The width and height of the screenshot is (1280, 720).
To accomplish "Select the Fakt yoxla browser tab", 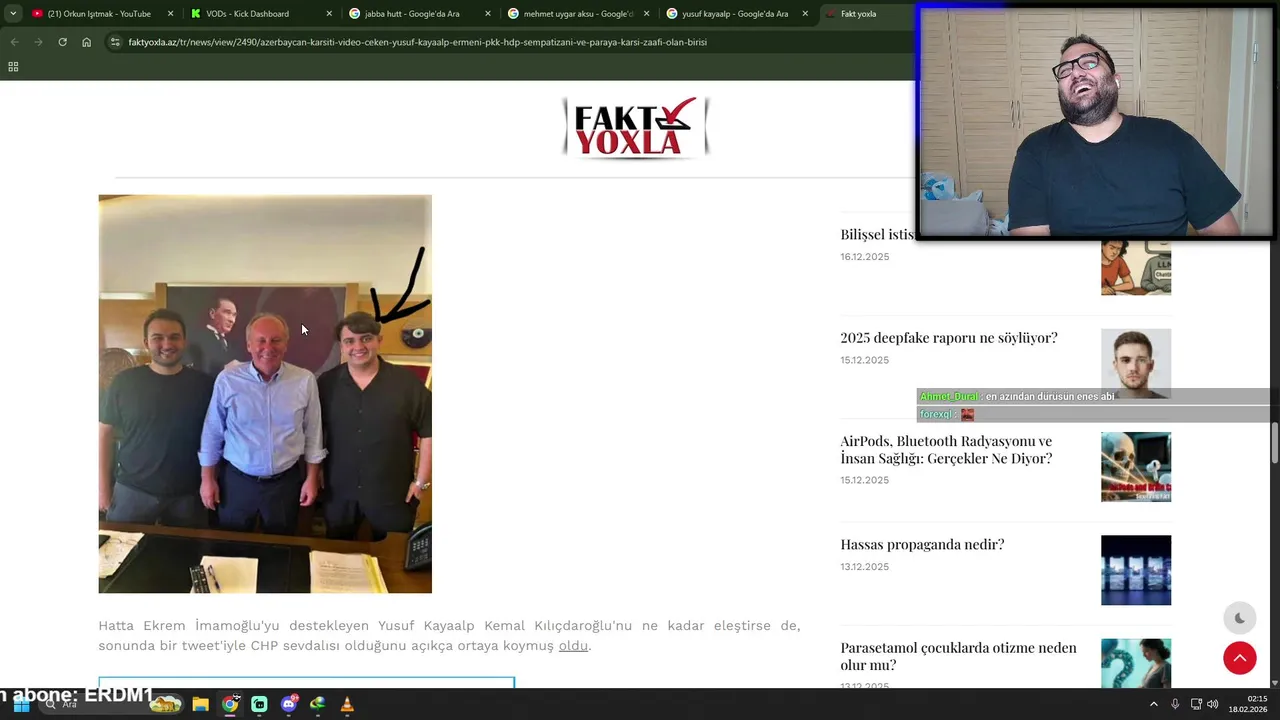I will click(866, 14).
